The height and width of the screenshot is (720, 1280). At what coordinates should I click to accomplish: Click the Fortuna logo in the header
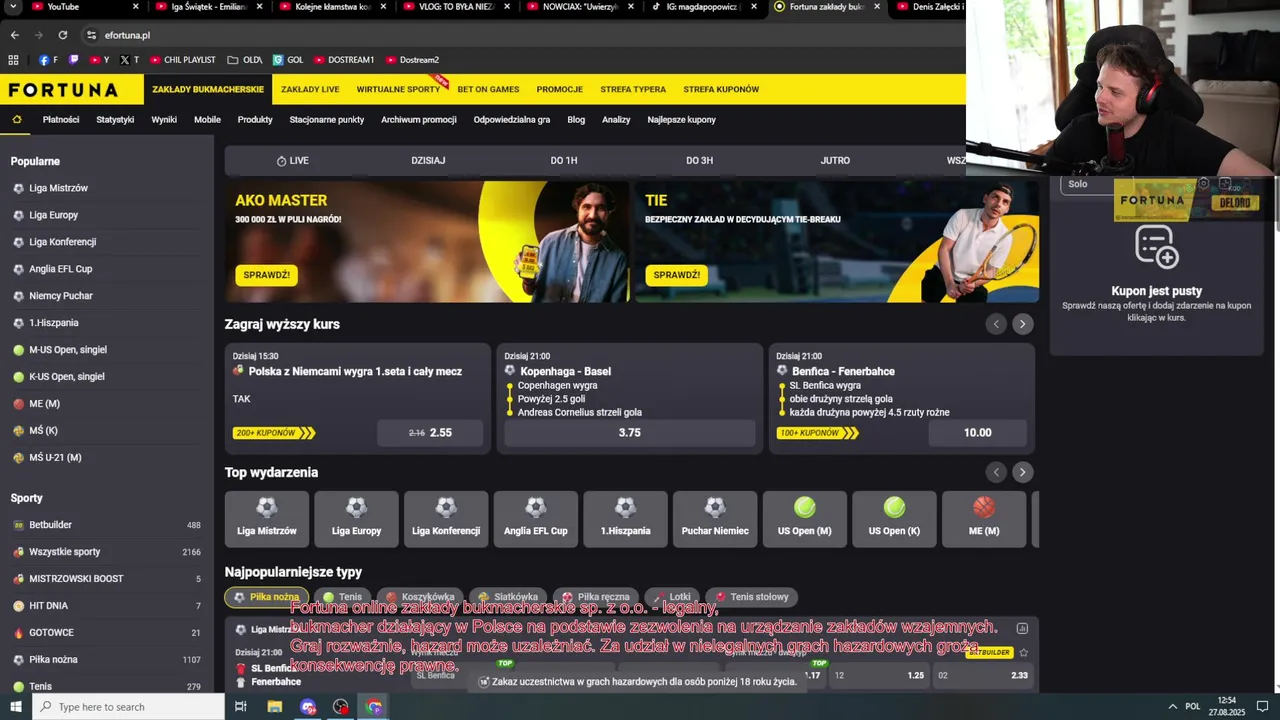63,90
